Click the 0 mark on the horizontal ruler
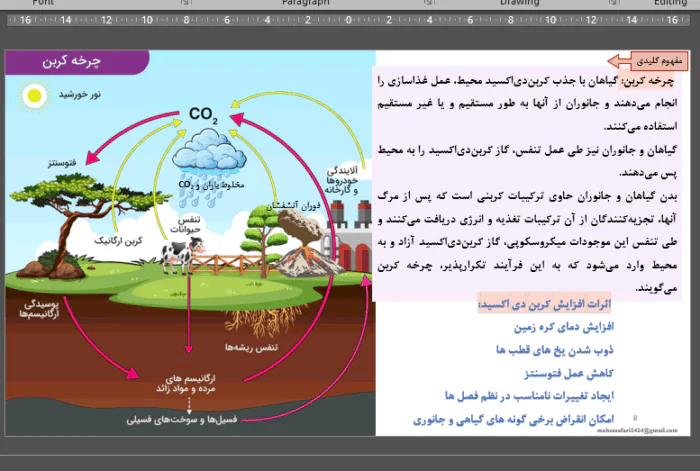 348,20
